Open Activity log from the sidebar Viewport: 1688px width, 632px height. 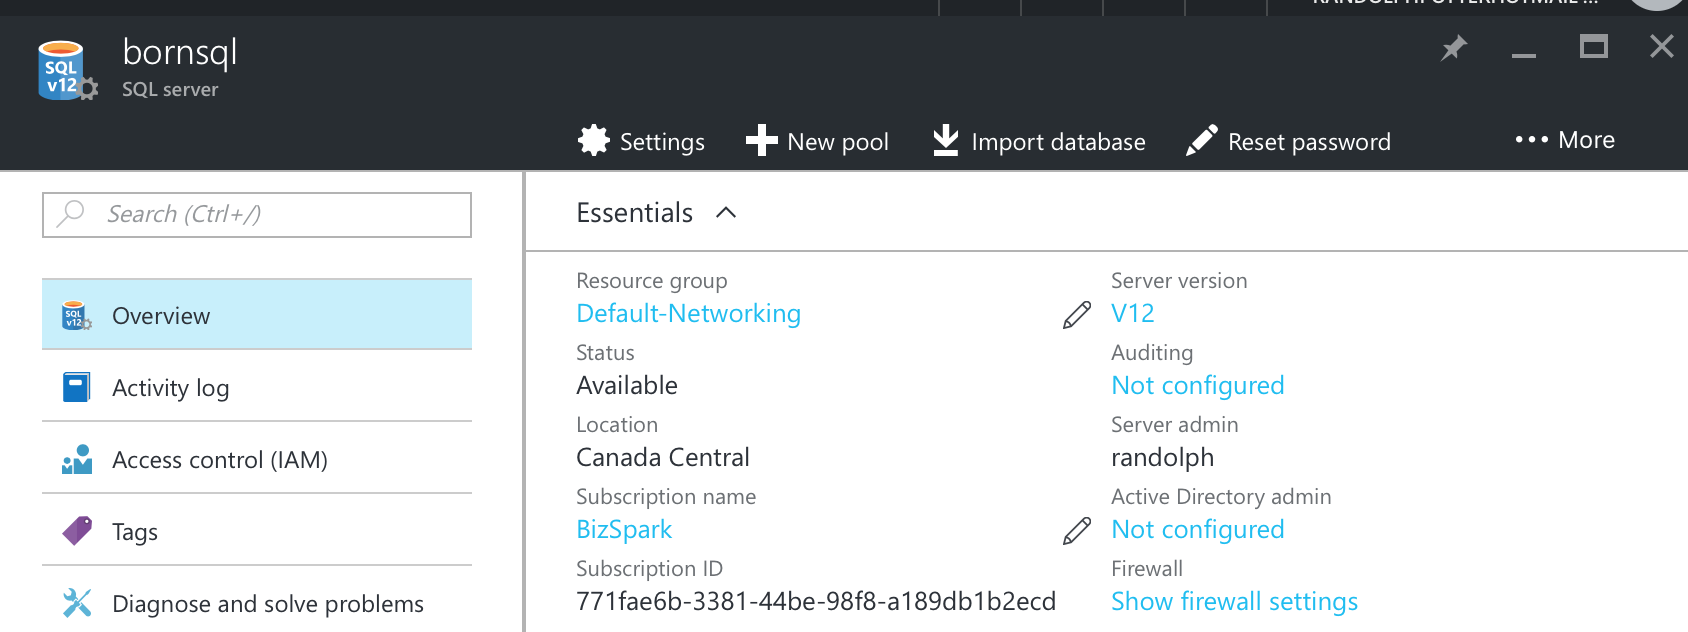(257, 387)
